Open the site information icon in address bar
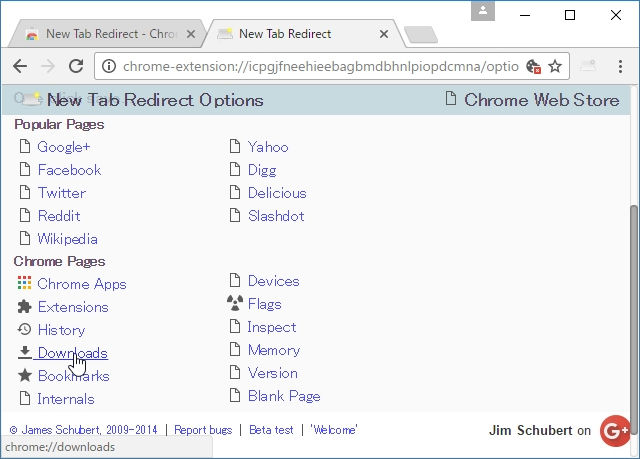 [x=109, y=66]
